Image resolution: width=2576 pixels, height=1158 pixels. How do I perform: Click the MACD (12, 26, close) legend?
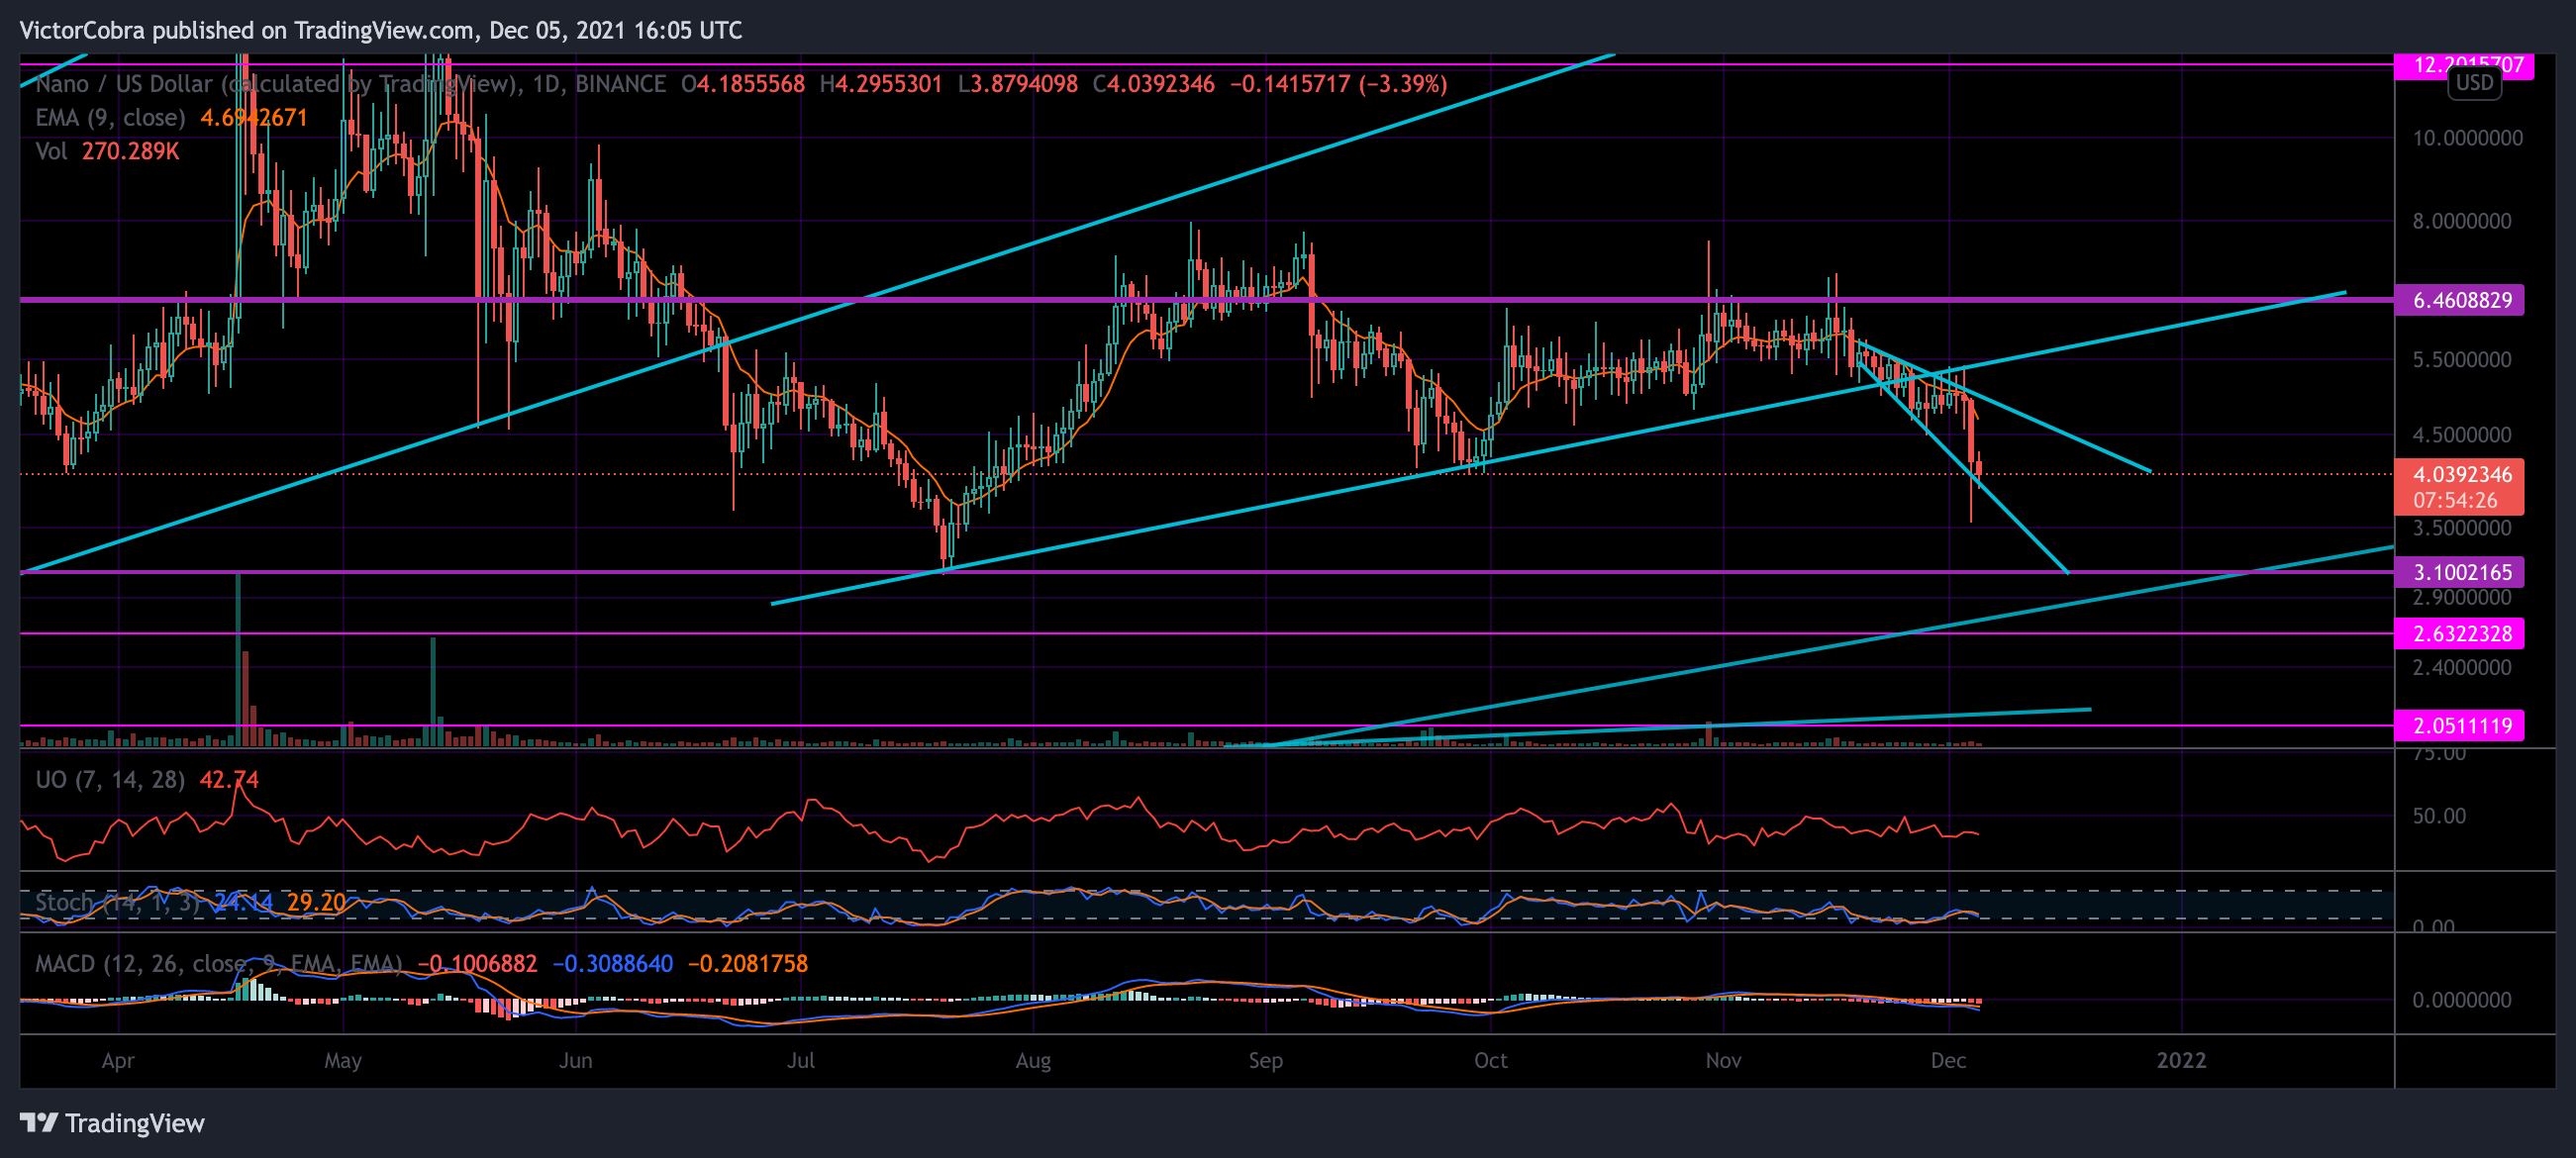pyautogui.click(x=218, y=963)
